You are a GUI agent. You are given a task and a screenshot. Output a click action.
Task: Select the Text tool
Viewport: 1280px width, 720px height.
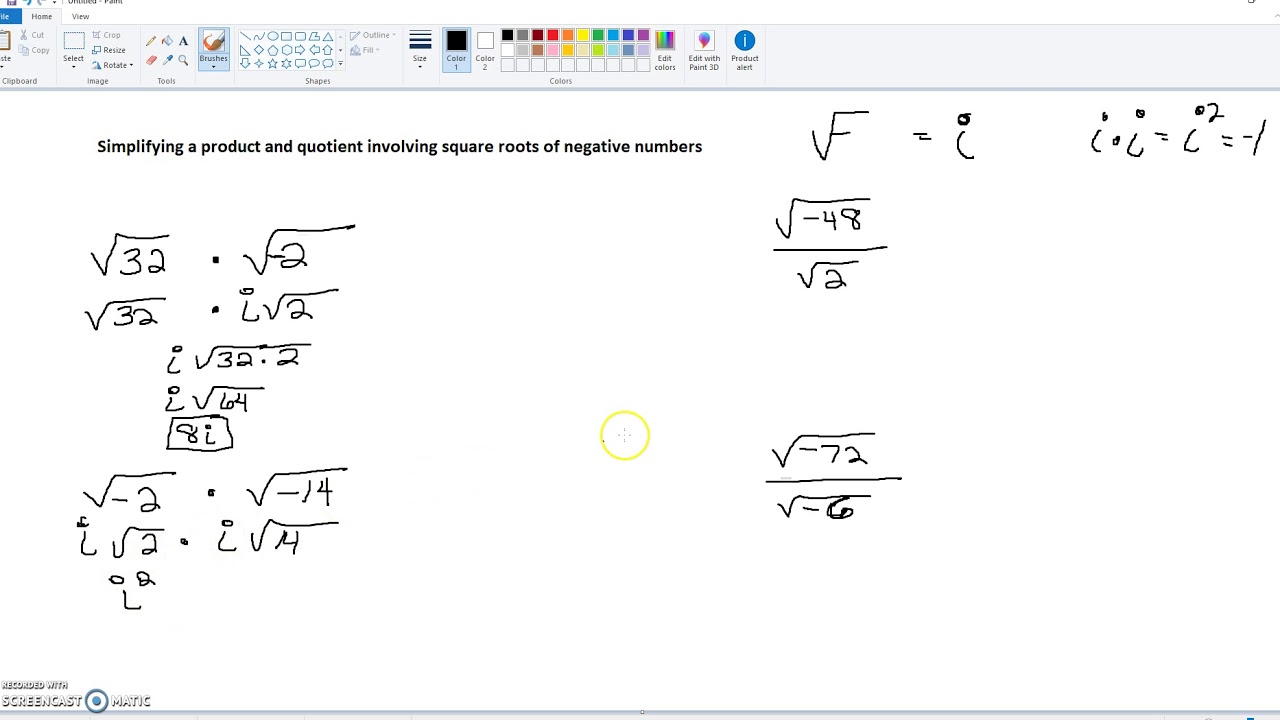[183, 41]
